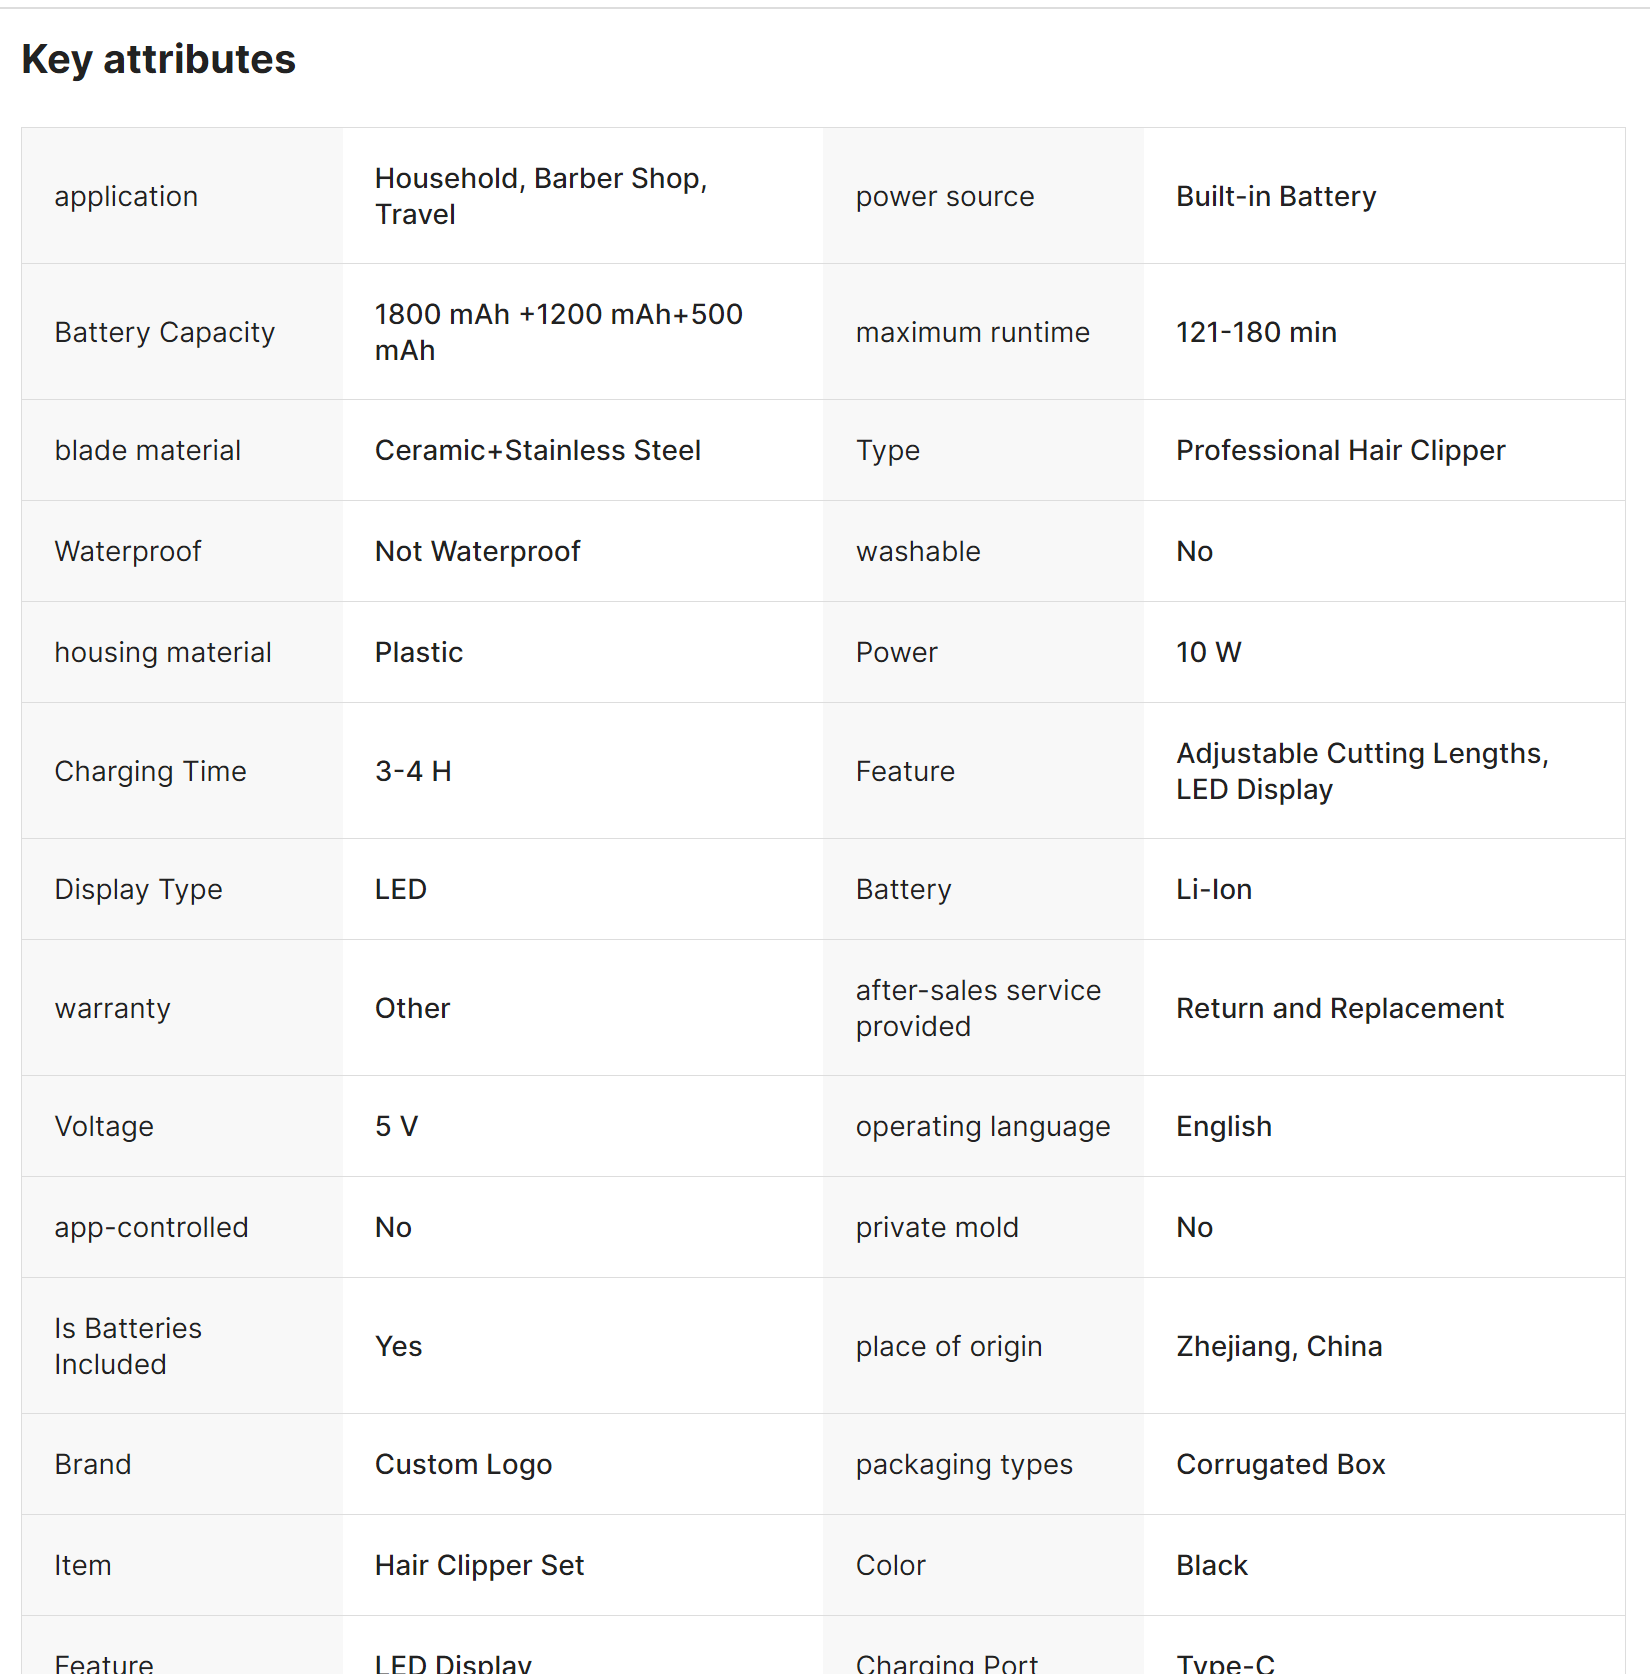Select the Battery Capacity label

(x=164, y=332)
